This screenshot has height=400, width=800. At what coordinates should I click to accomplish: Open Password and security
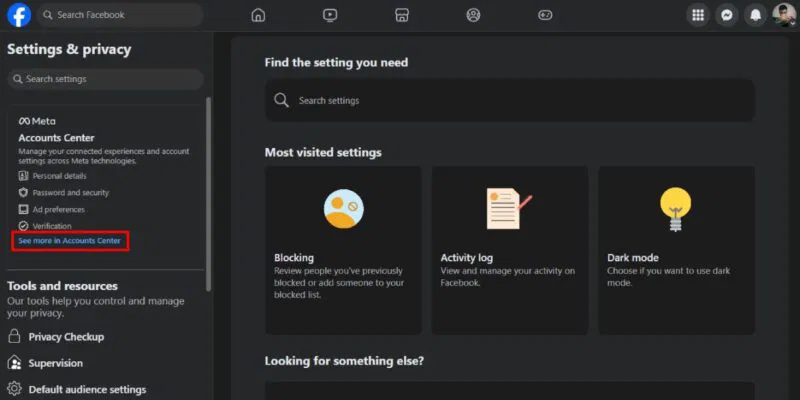pos(71,193)
